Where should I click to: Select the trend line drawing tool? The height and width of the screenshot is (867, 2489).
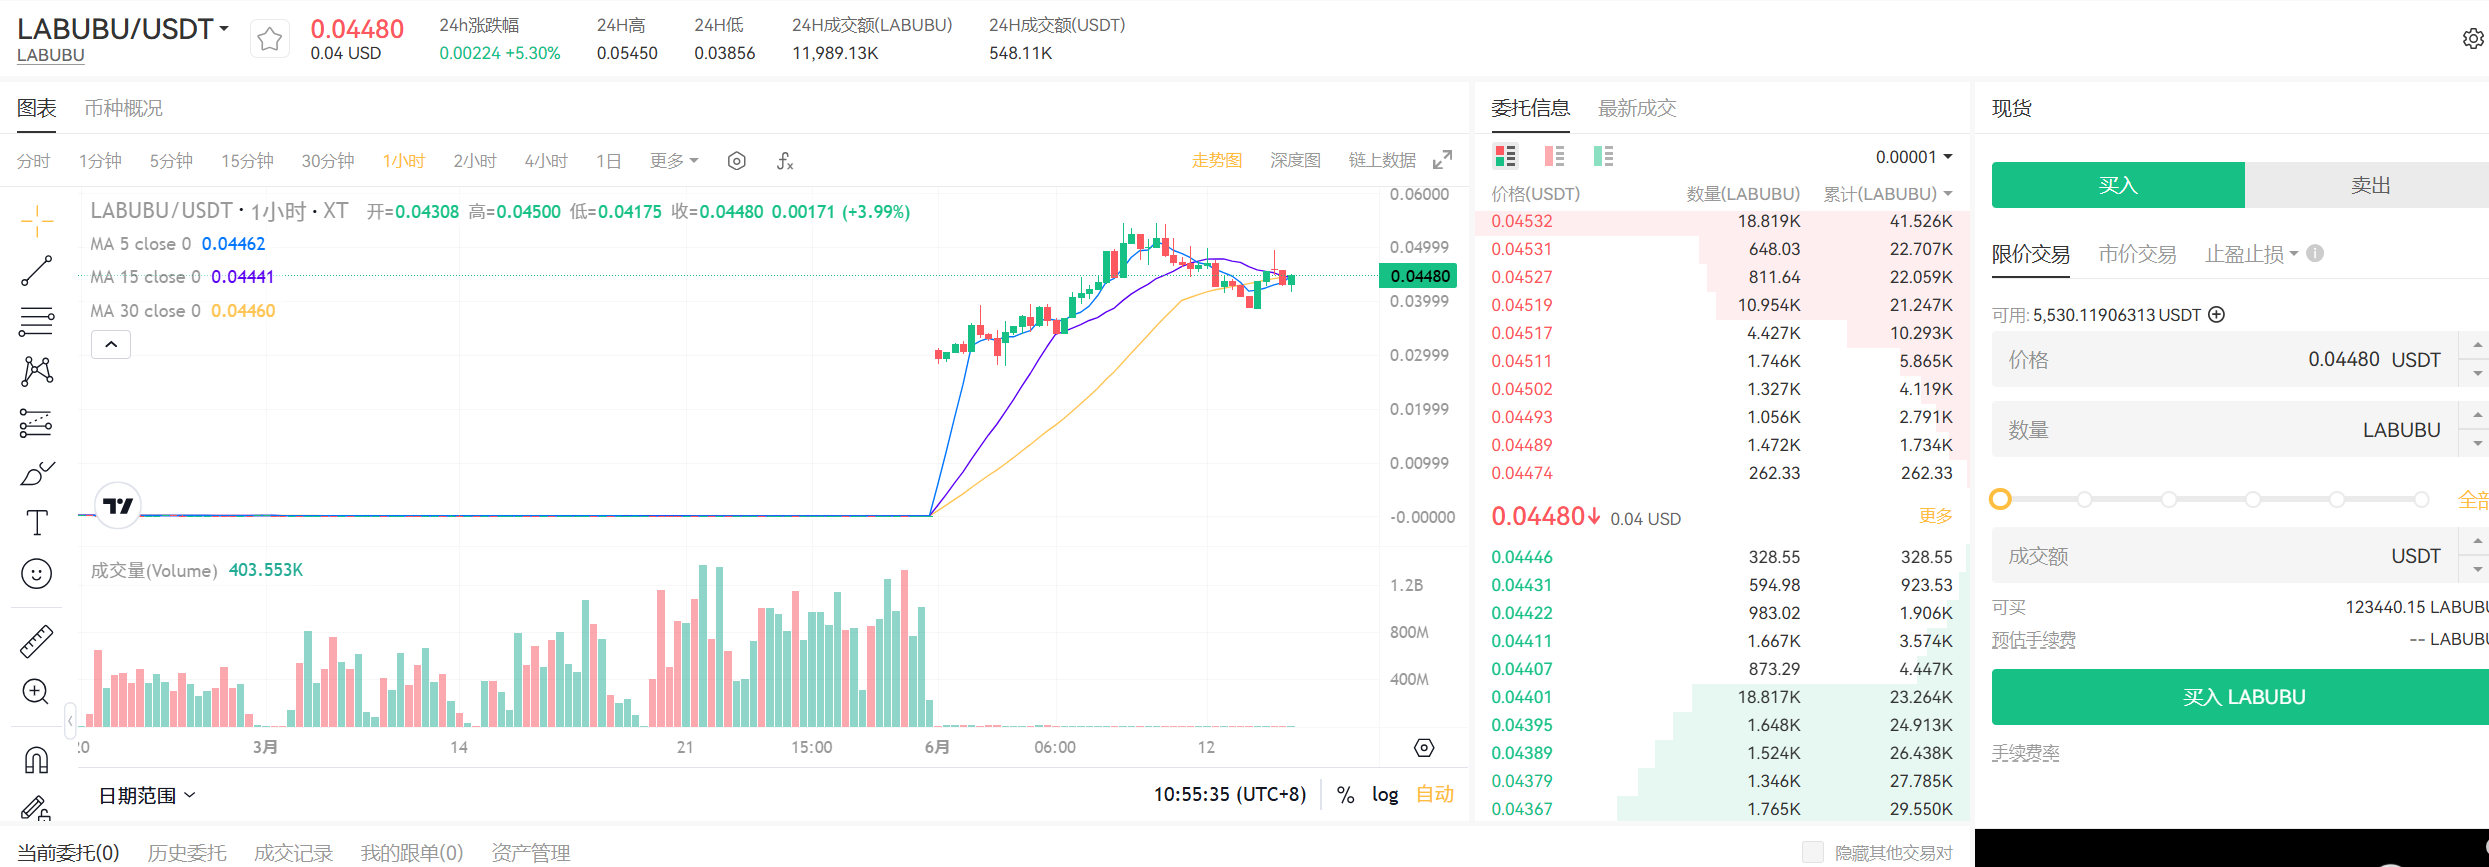click(37, 271)
